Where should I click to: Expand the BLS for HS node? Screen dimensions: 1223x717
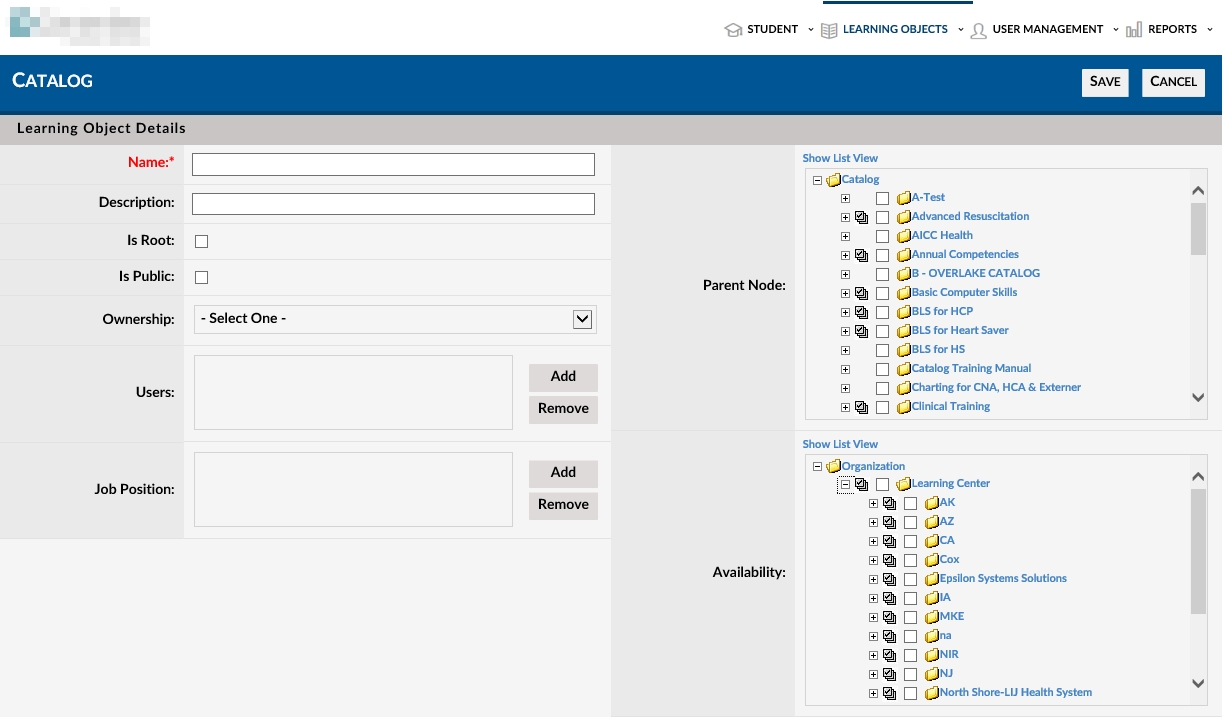click(x=845, y=350)
